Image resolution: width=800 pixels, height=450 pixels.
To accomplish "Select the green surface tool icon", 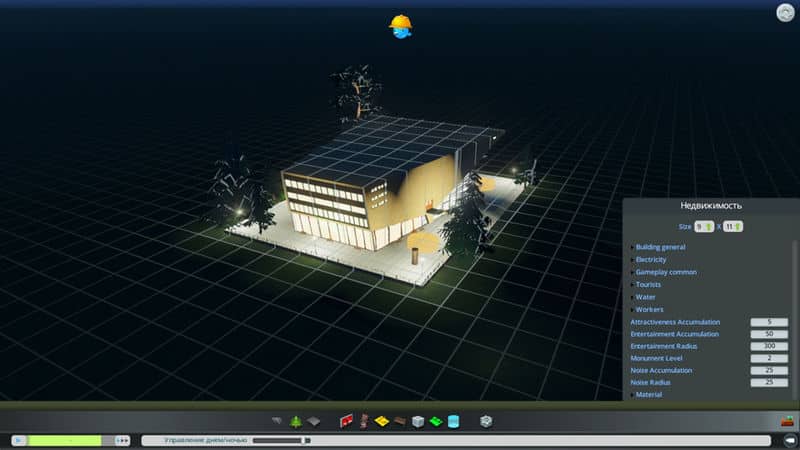I will pyautogui.click(x=435, y=421).
